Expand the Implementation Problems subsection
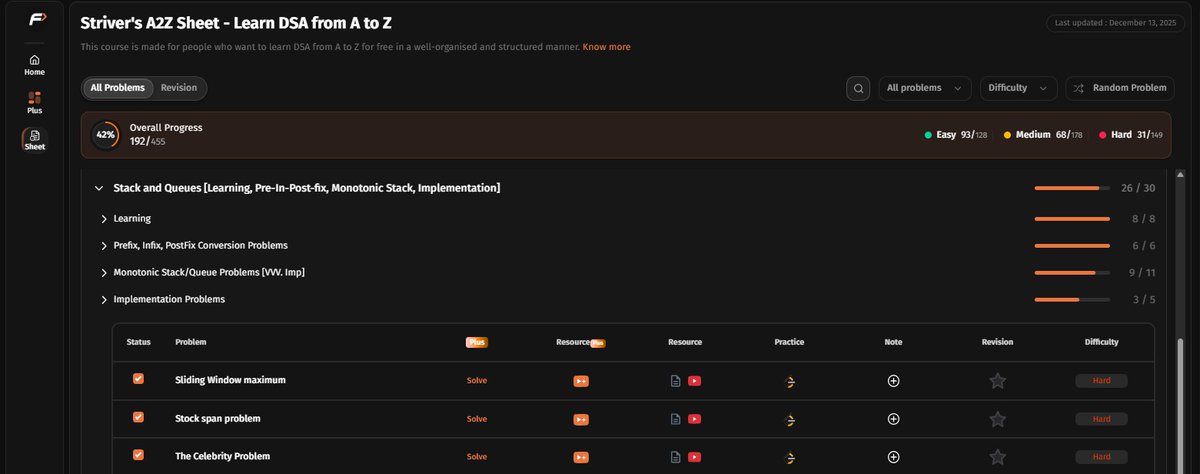 tap(104, 299)
